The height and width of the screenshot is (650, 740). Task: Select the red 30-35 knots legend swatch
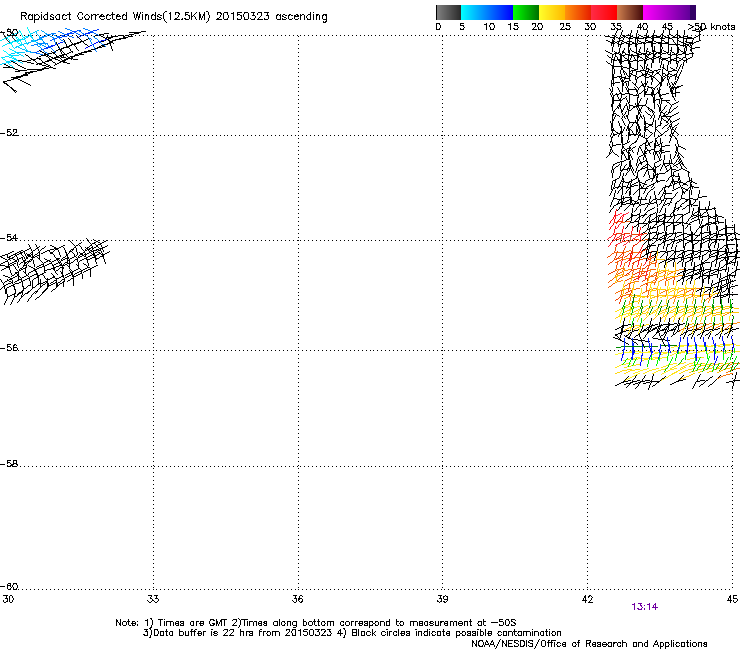(x=604, y=12)
